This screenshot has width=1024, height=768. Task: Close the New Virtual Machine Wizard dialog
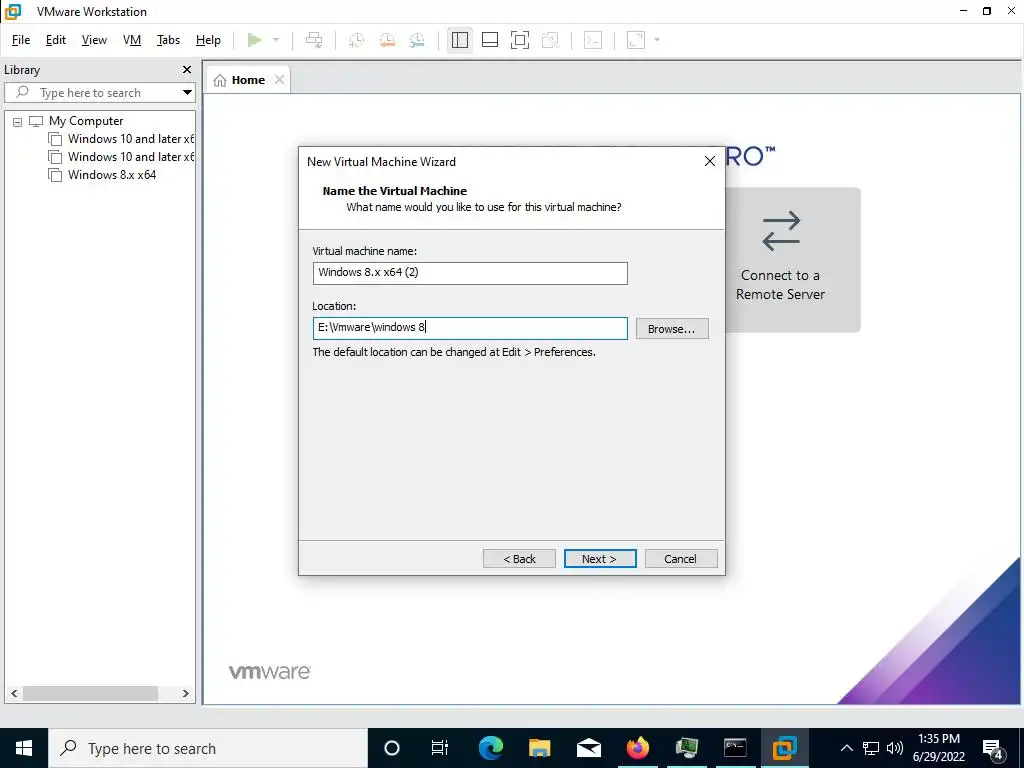pos(710,161)
